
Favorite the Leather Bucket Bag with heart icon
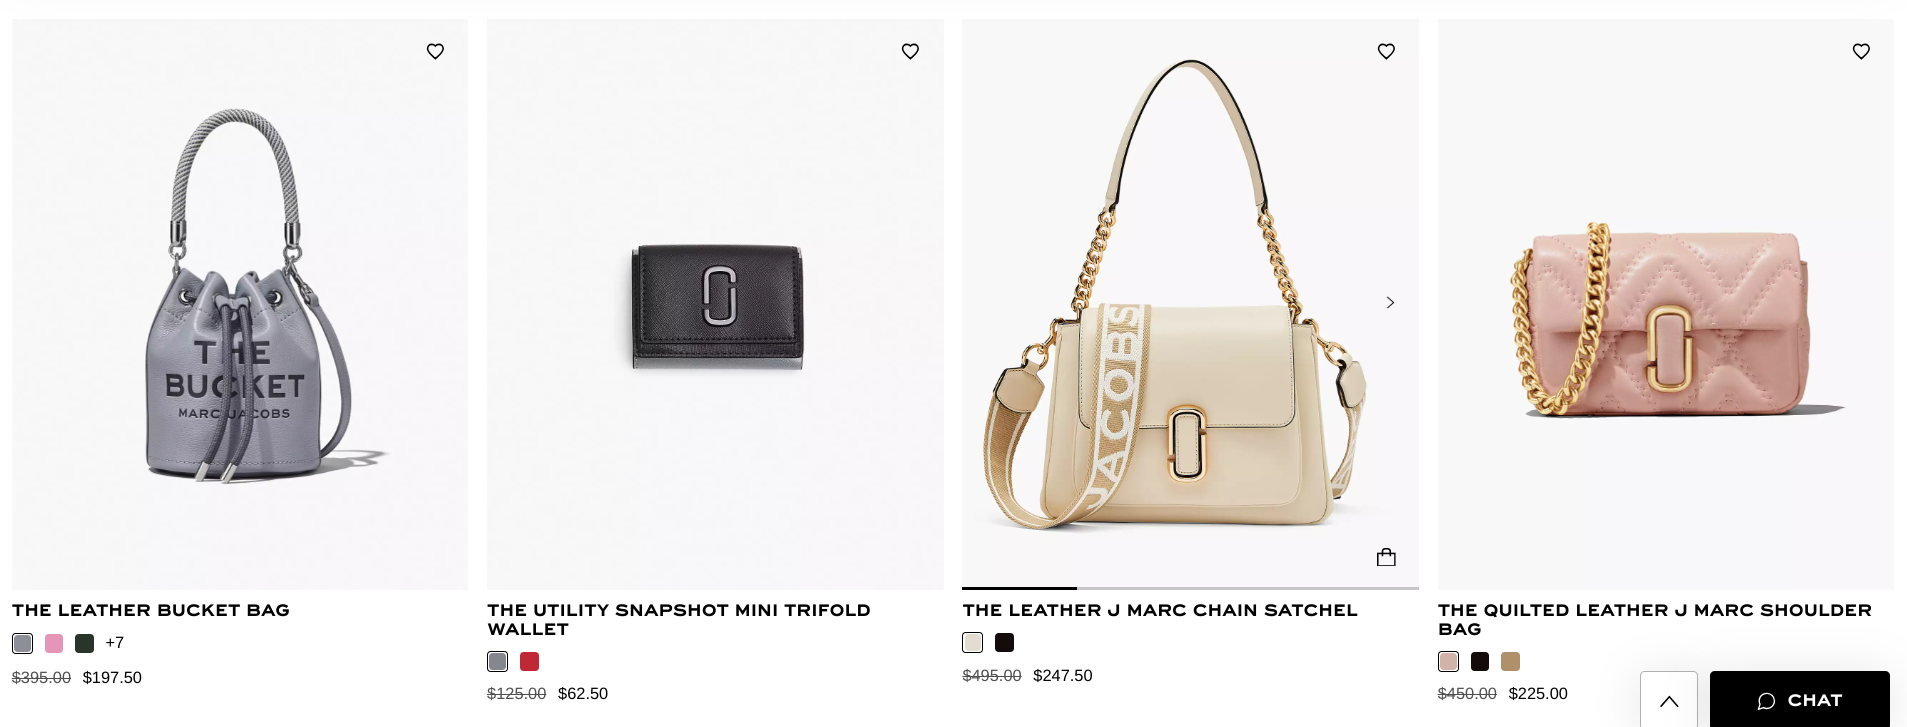point(435,51)
